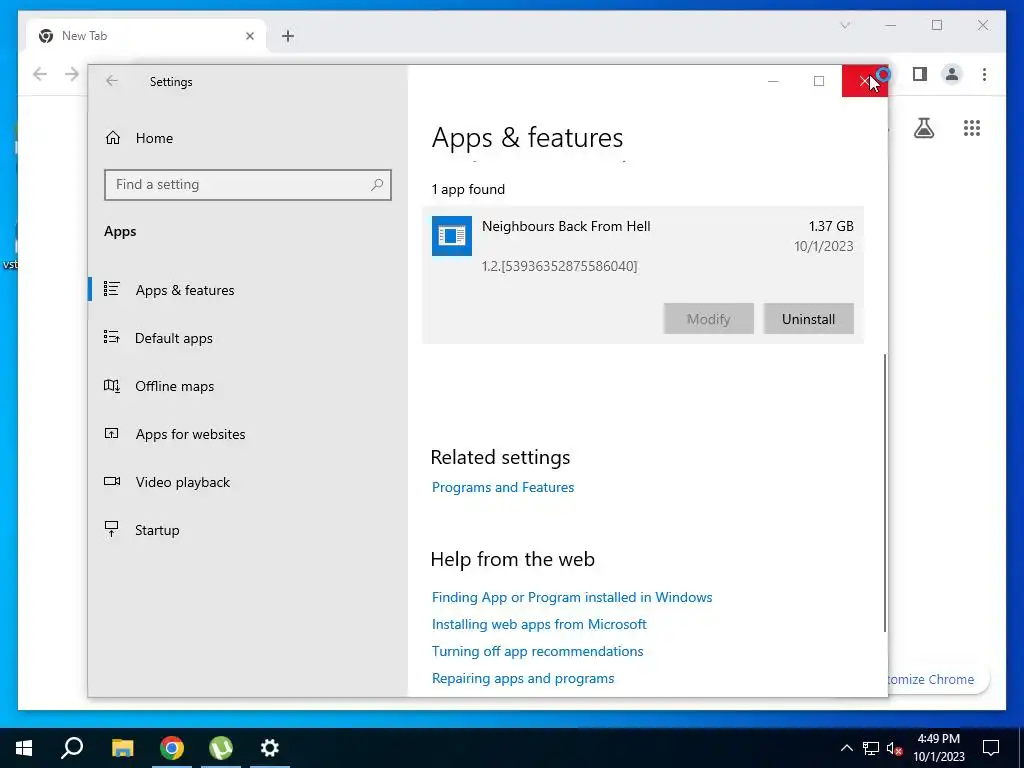Click Settings gear on taskbar

270,748
